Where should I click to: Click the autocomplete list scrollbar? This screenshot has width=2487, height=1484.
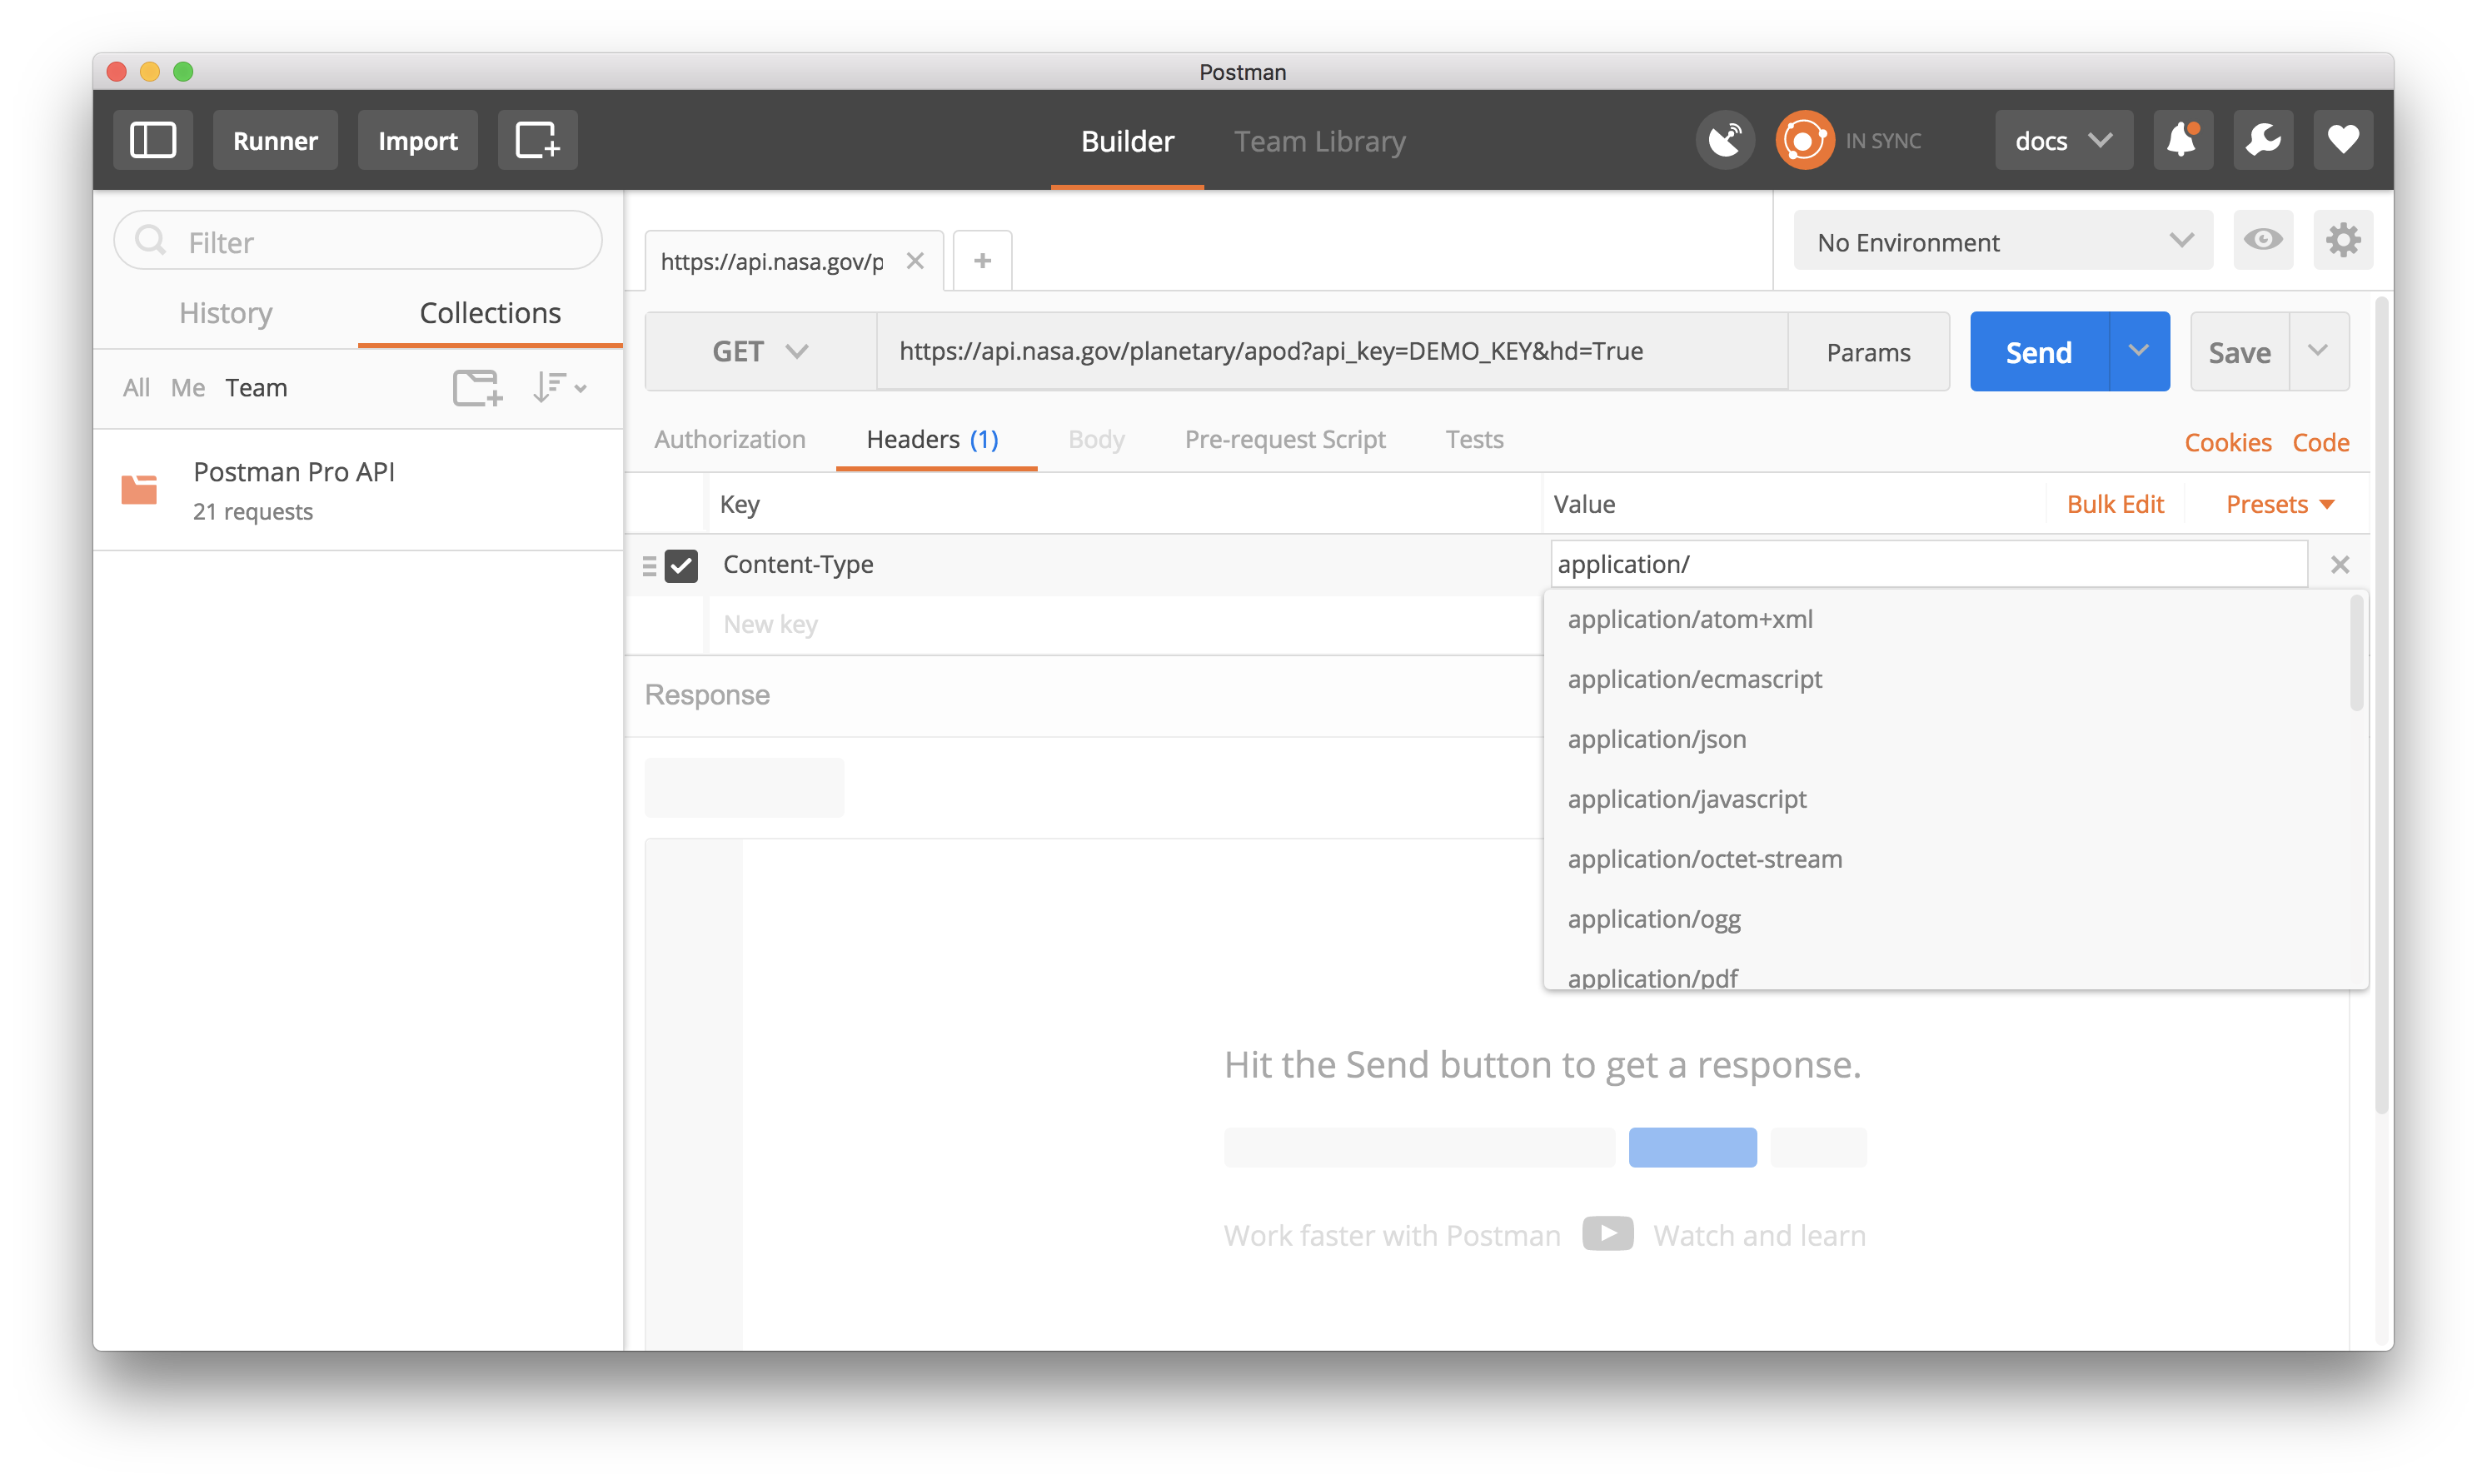(2356, 652)
